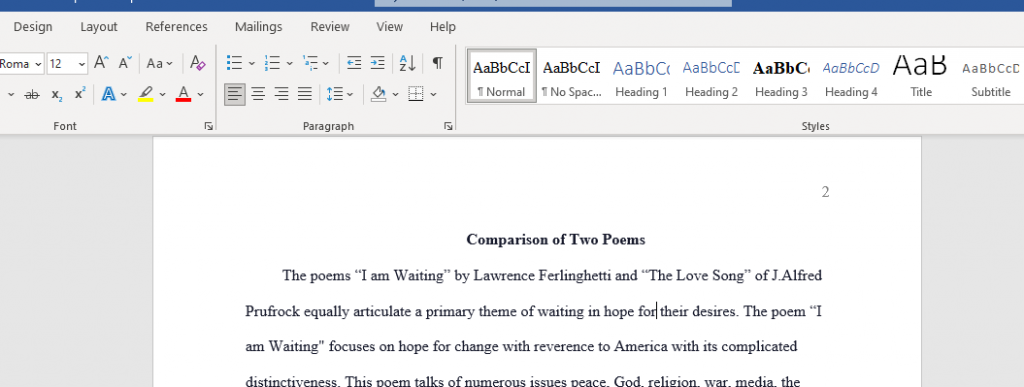Align text left
The width and height of the screenshot is (1024, 387).
click(x=235, y=95)
